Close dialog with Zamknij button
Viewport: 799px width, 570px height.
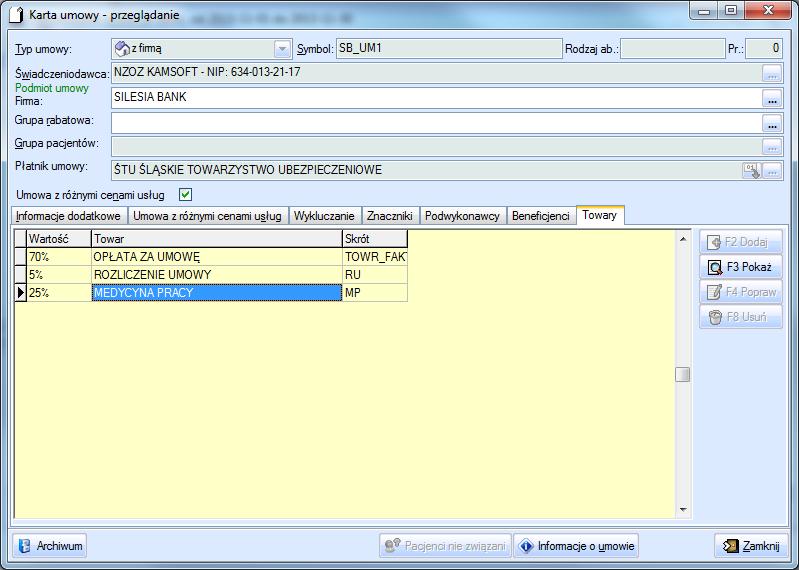[751, 546]
